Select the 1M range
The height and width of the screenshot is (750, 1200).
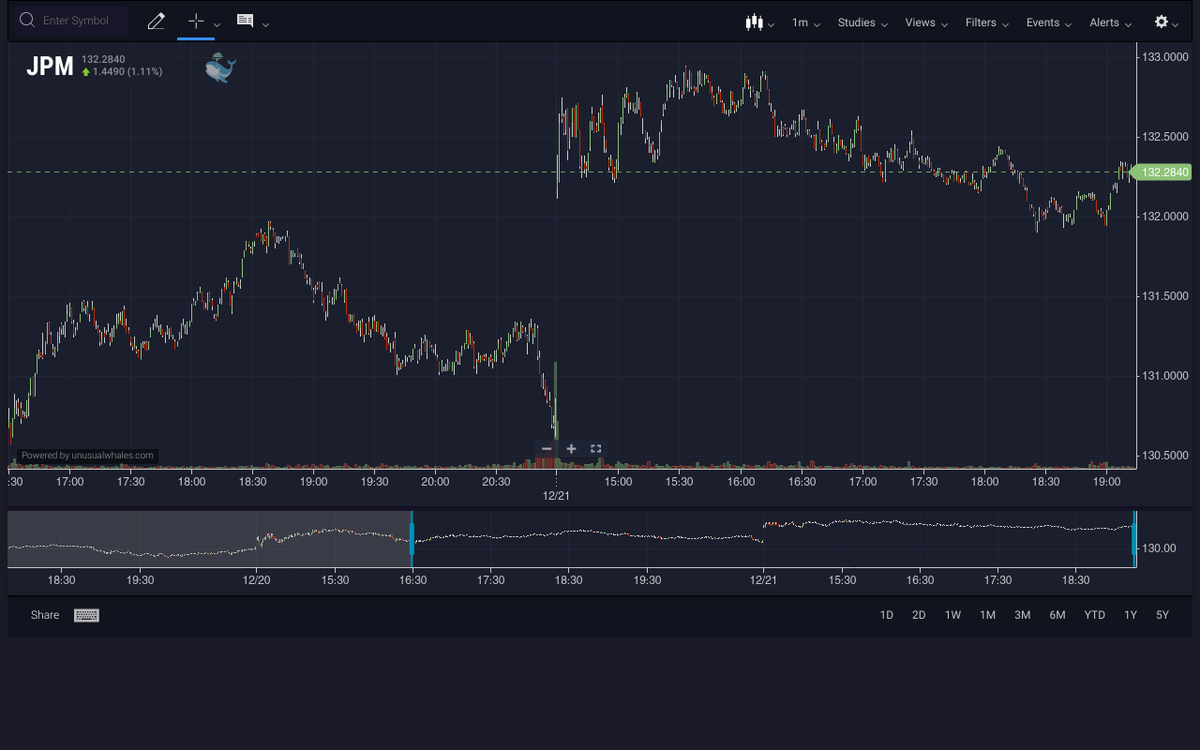[x=988, y=615]
